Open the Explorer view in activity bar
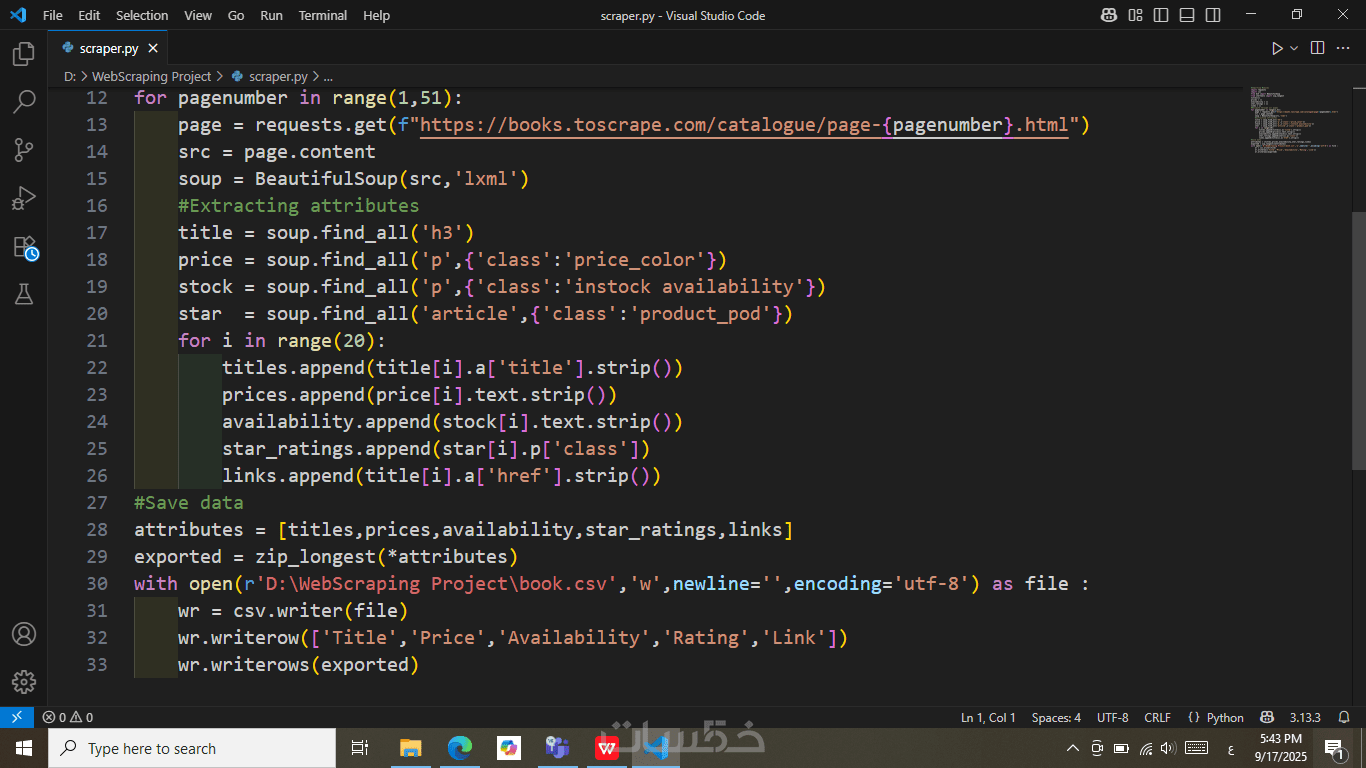The image size is (1366, 768). (24, 54)
